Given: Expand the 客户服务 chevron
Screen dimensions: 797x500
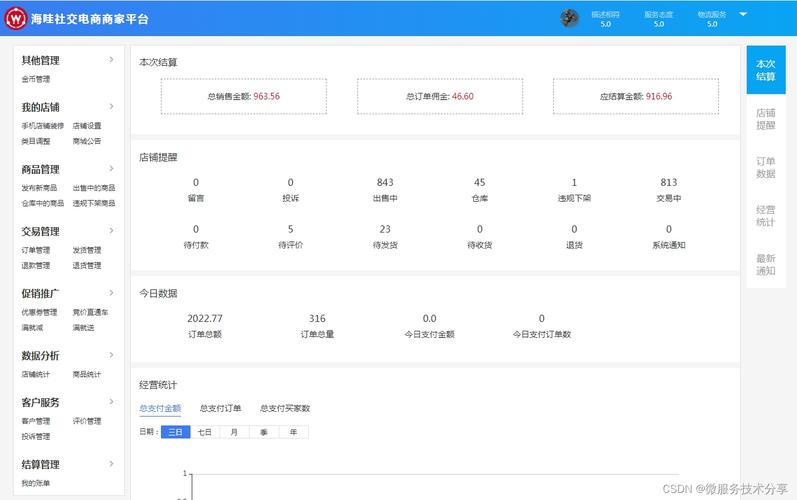Looking at the screenshot, I should point(111,401).
